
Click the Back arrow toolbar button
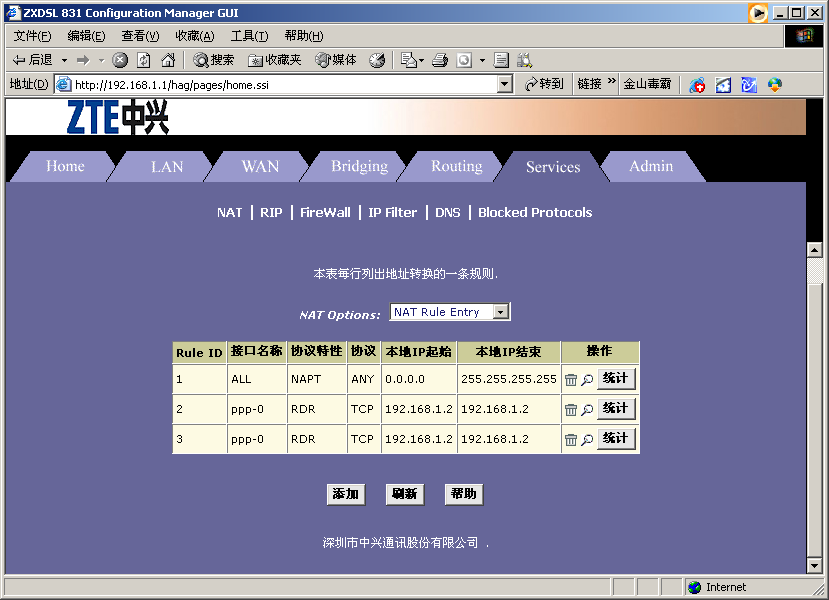click(x=33, y=60)
